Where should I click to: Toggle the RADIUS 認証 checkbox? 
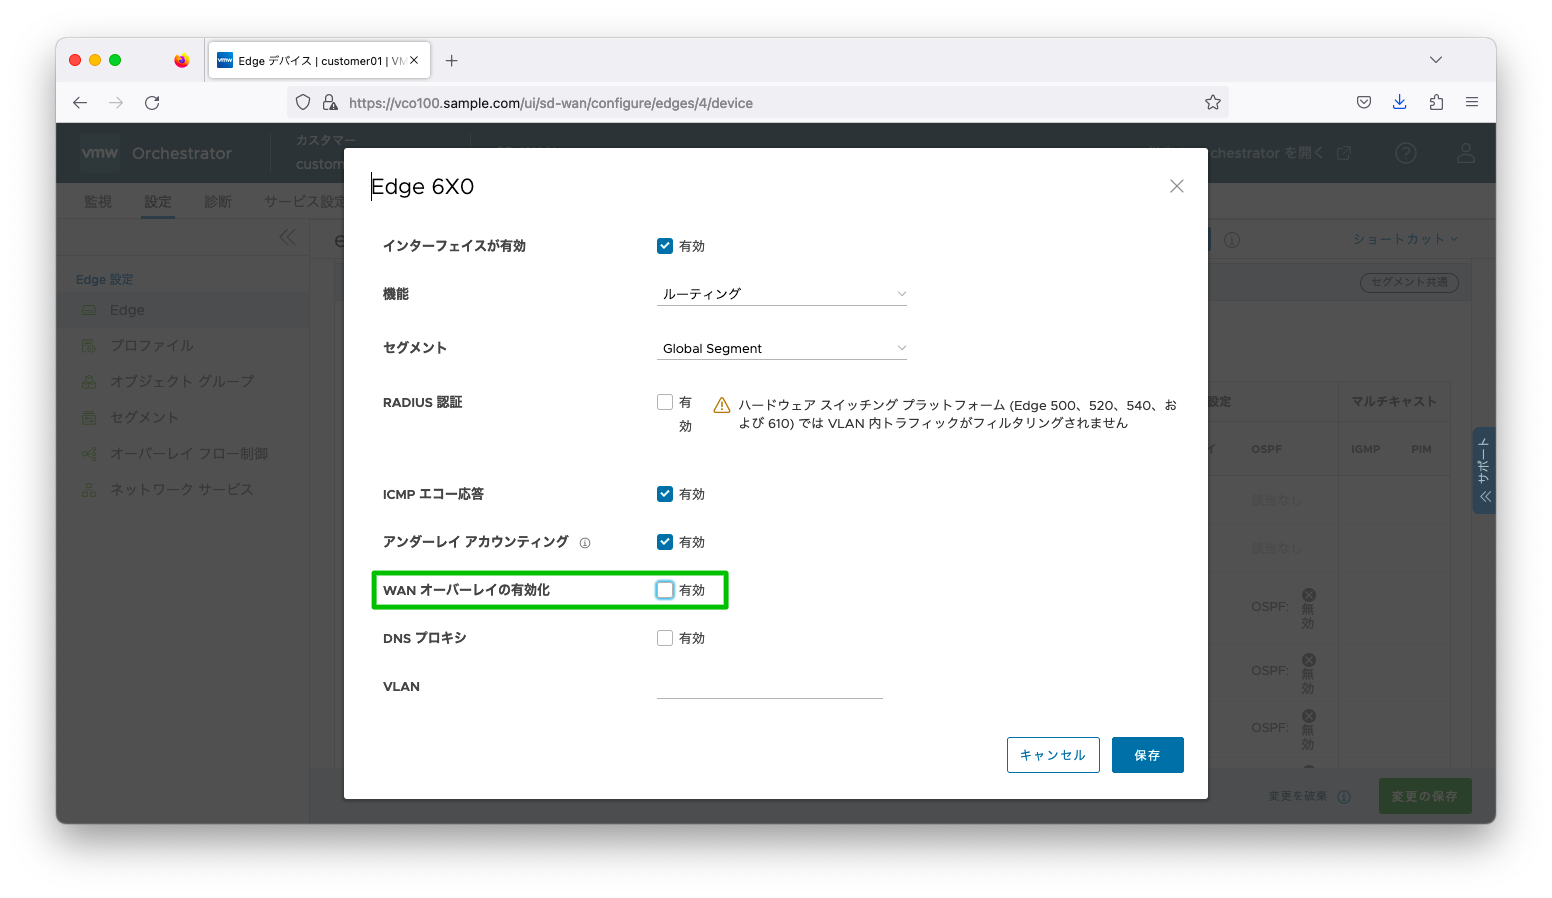click(665, 402)
